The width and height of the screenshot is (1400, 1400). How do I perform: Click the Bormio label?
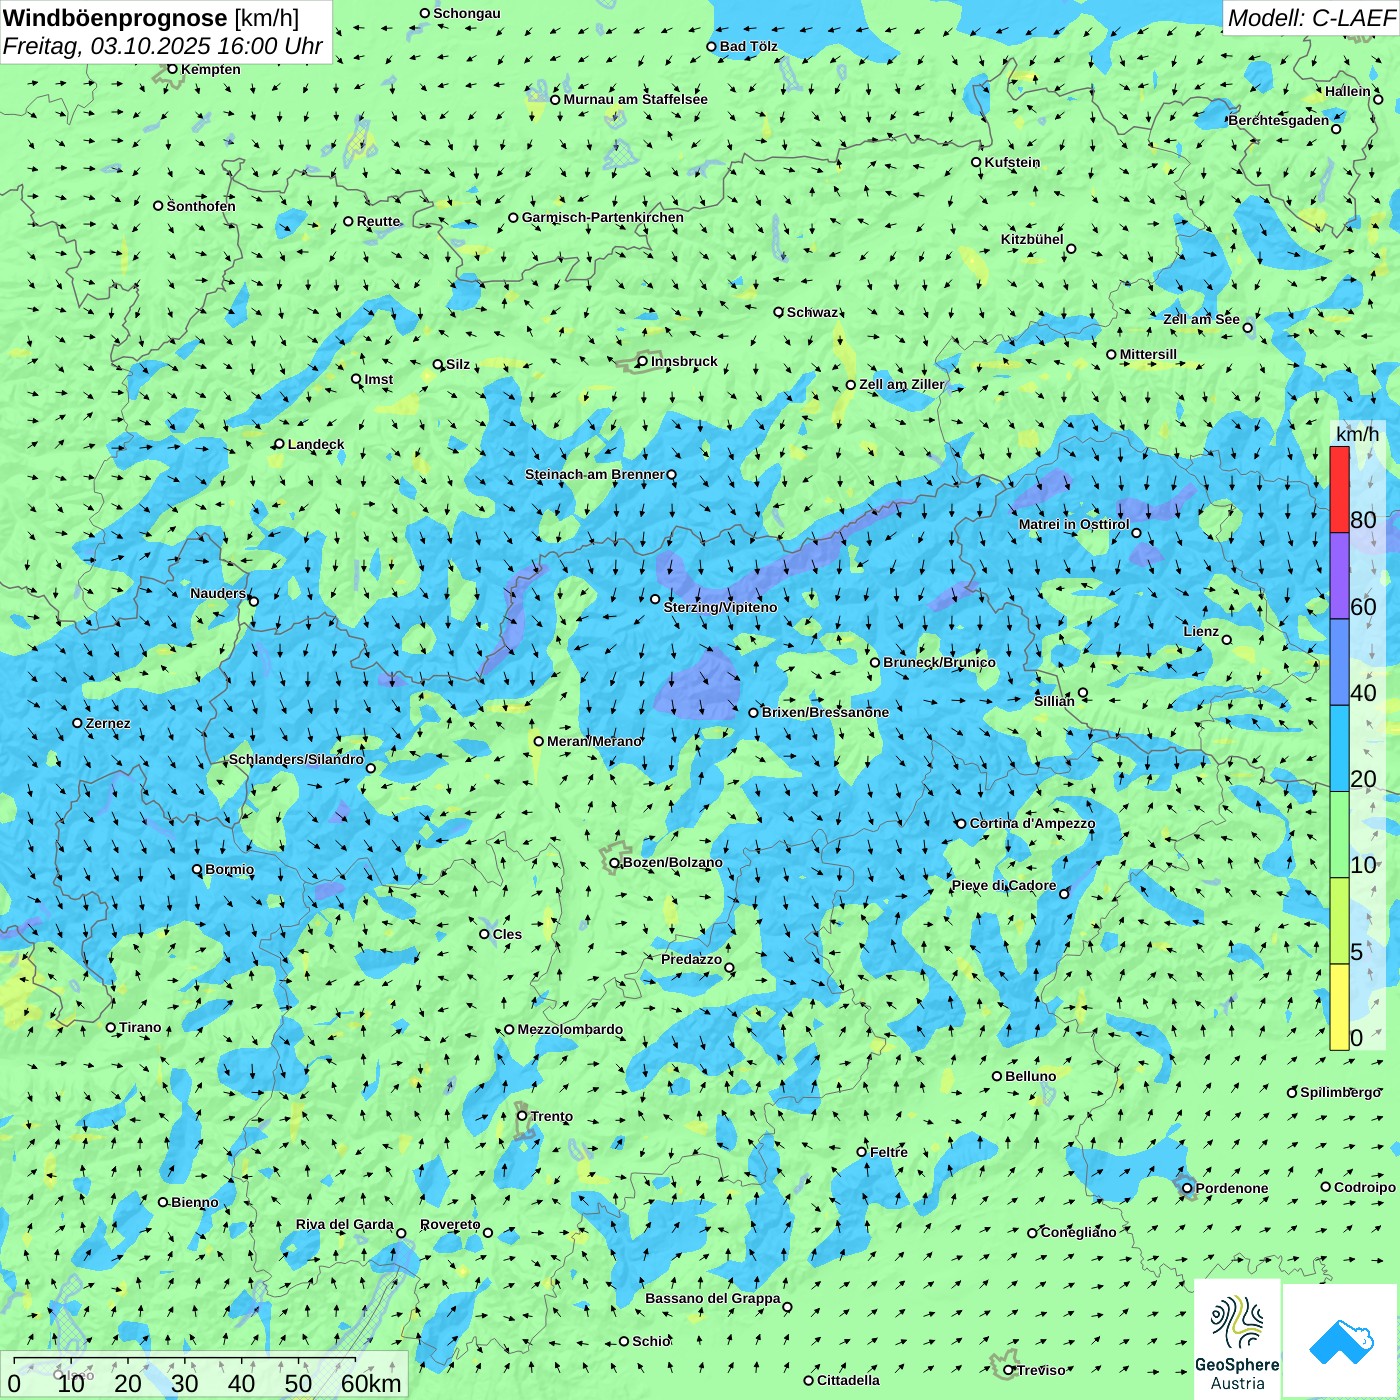click(x=229, y=869)
